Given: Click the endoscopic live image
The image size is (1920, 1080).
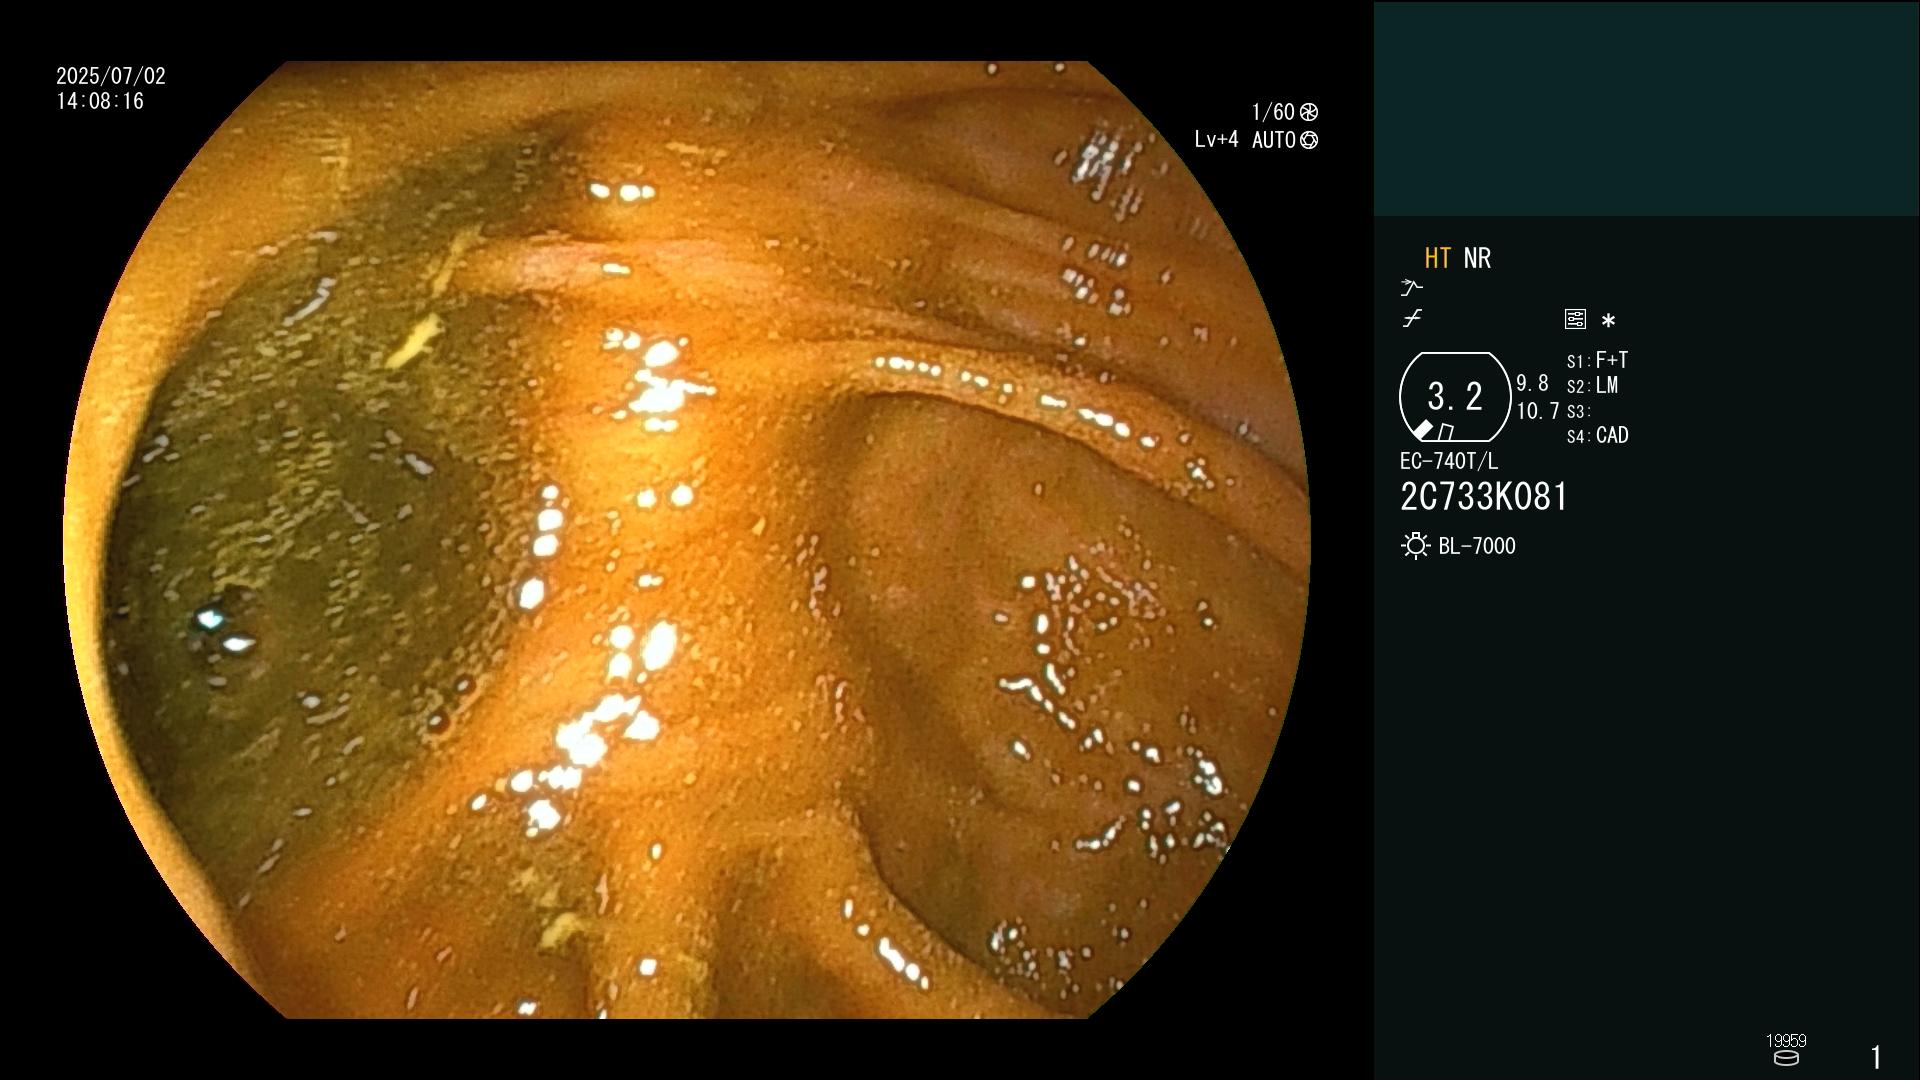Looking at the screenshot, I should coord(687,540).
